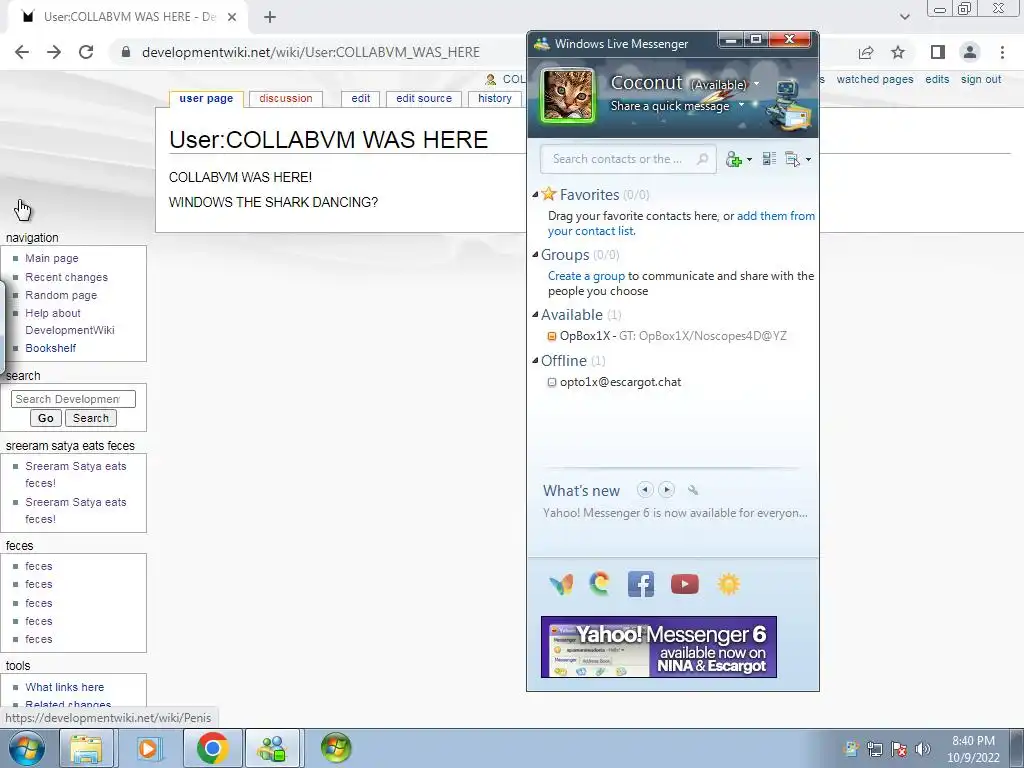
Task: Bookmark this page with the star icon
Action: click(898, 52)
